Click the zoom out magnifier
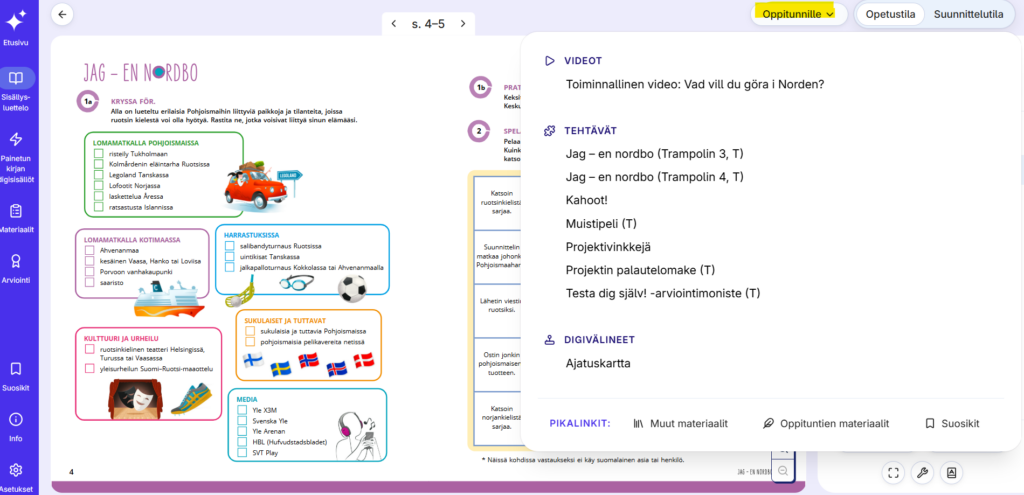The width and height of the screenshot is (1024, 495). (x=783, y=471)
